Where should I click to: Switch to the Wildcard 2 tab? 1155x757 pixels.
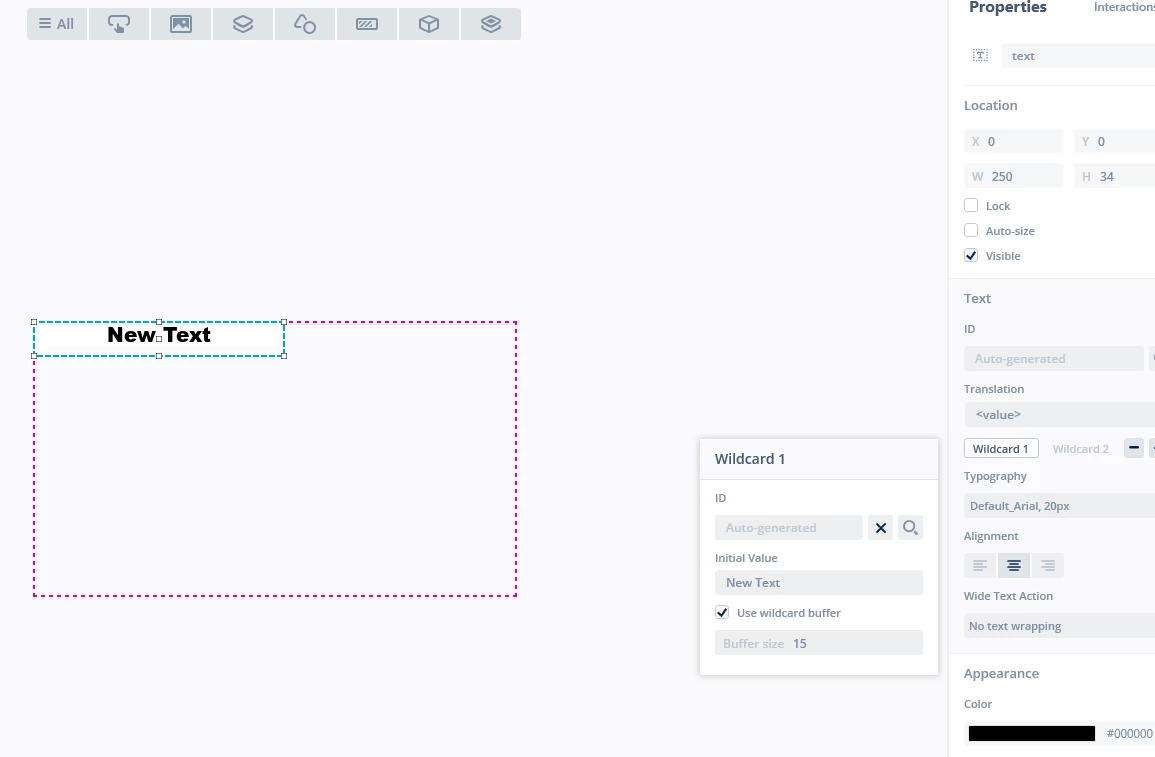coord(1081,448)
